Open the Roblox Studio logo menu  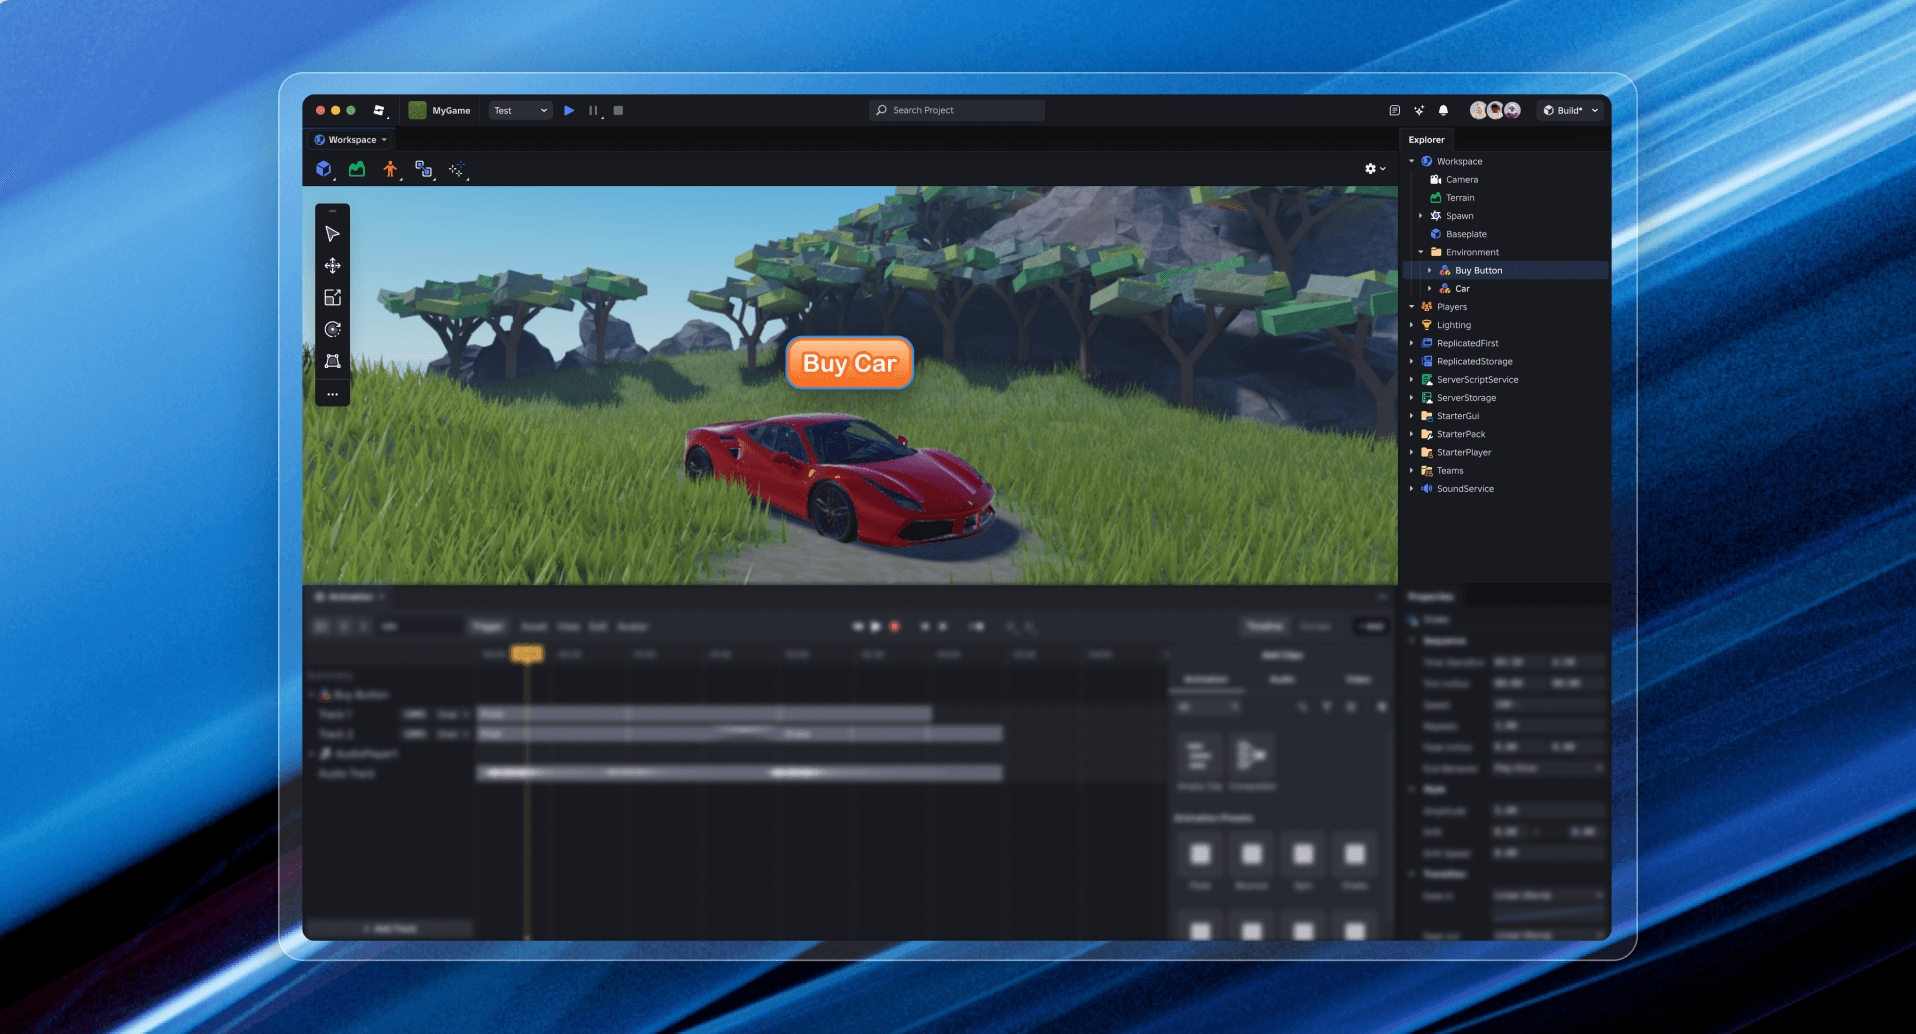tap(379, 110)
